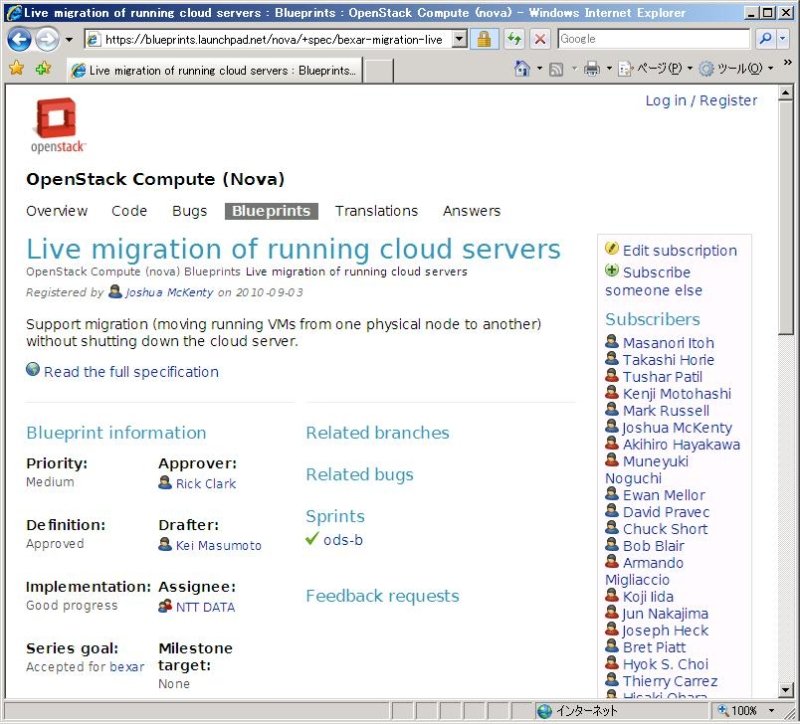Click Subscribe someone else link

654,281
